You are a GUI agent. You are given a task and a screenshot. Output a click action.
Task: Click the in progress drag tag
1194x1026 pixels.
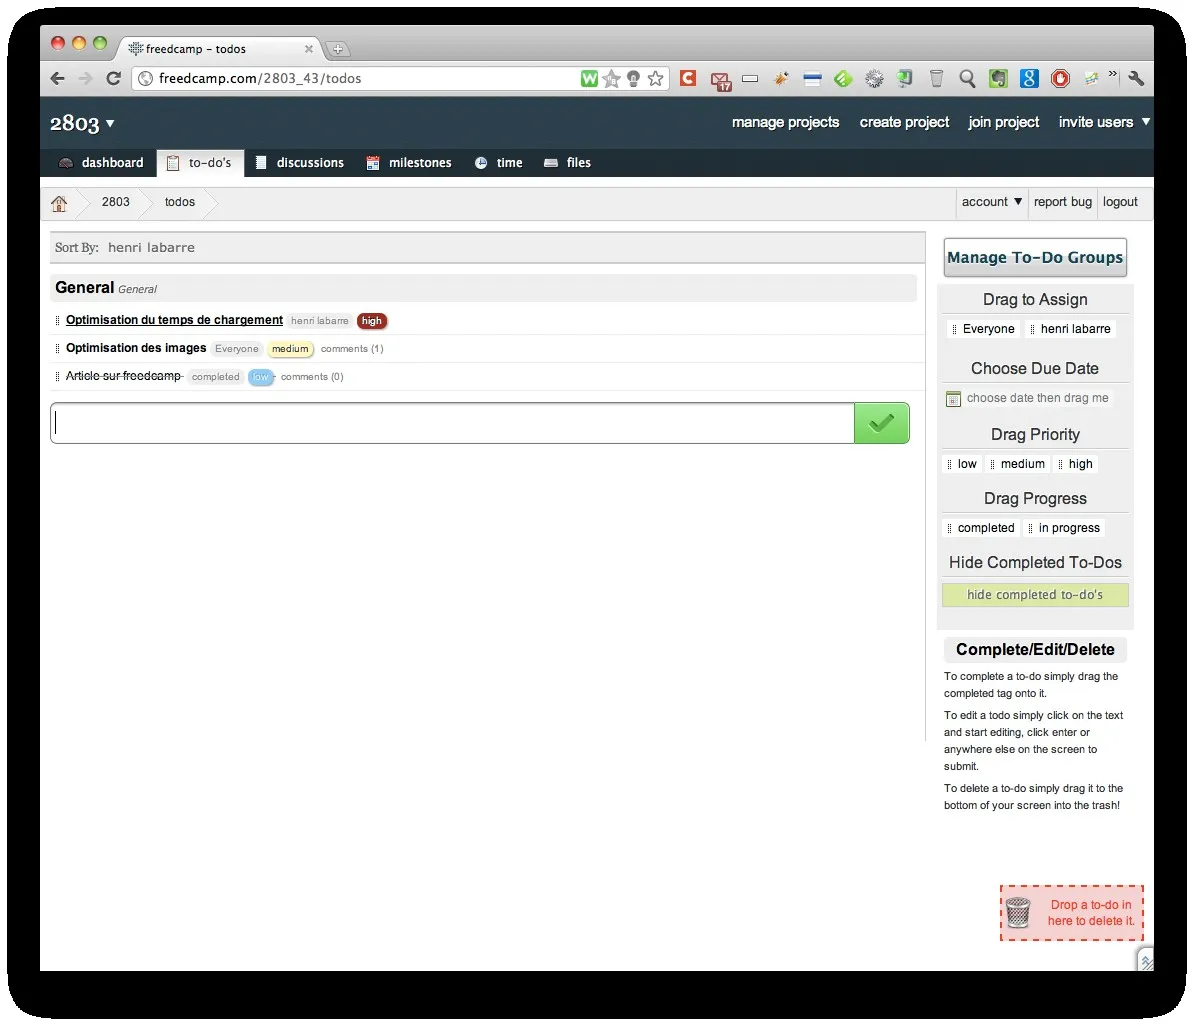coord(1064,528)
